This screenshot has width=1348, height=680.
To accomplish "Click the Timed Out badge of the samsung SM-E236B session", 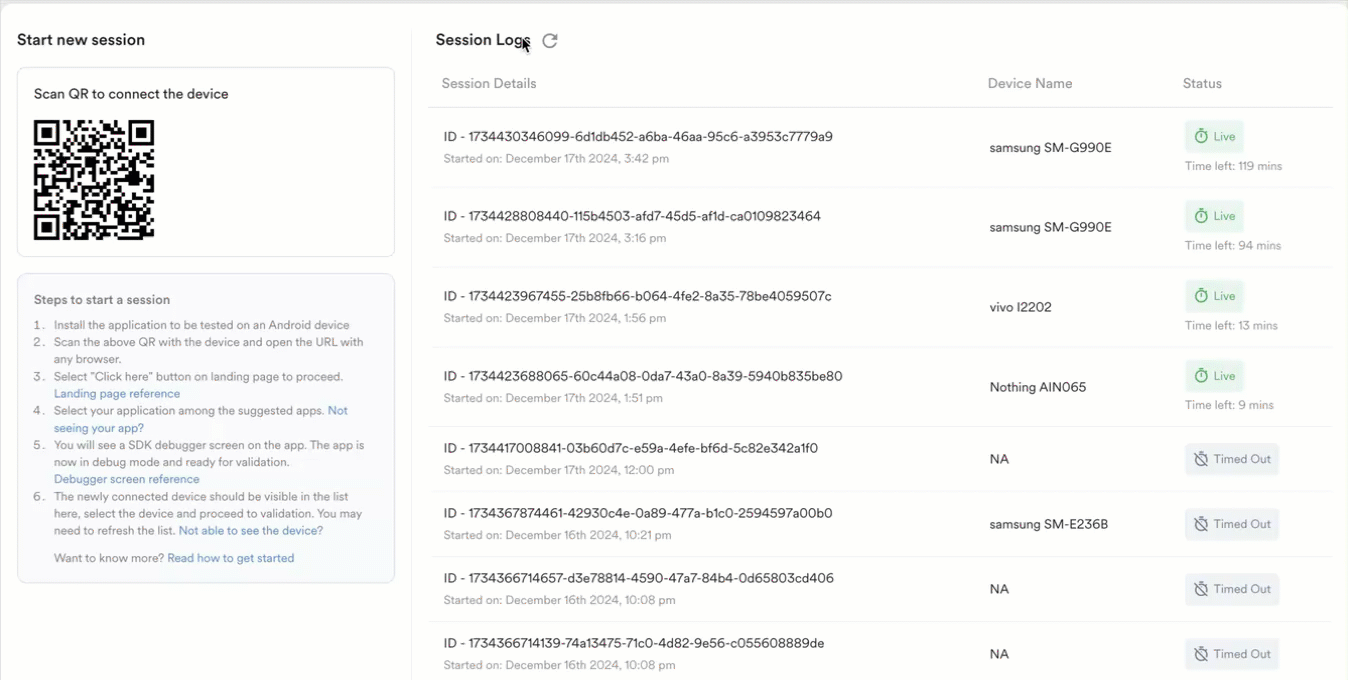I will (1231, 525).
